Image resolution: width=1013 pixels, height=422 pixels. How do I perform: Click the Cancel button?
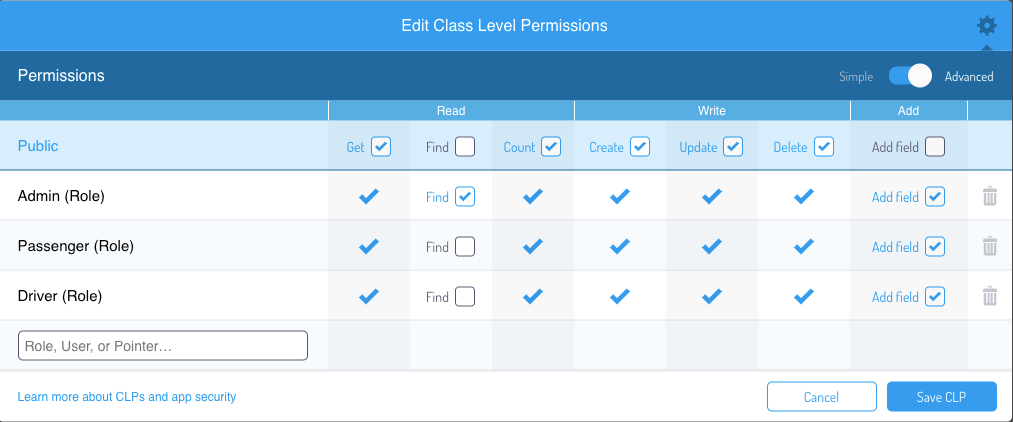[822, 397]
